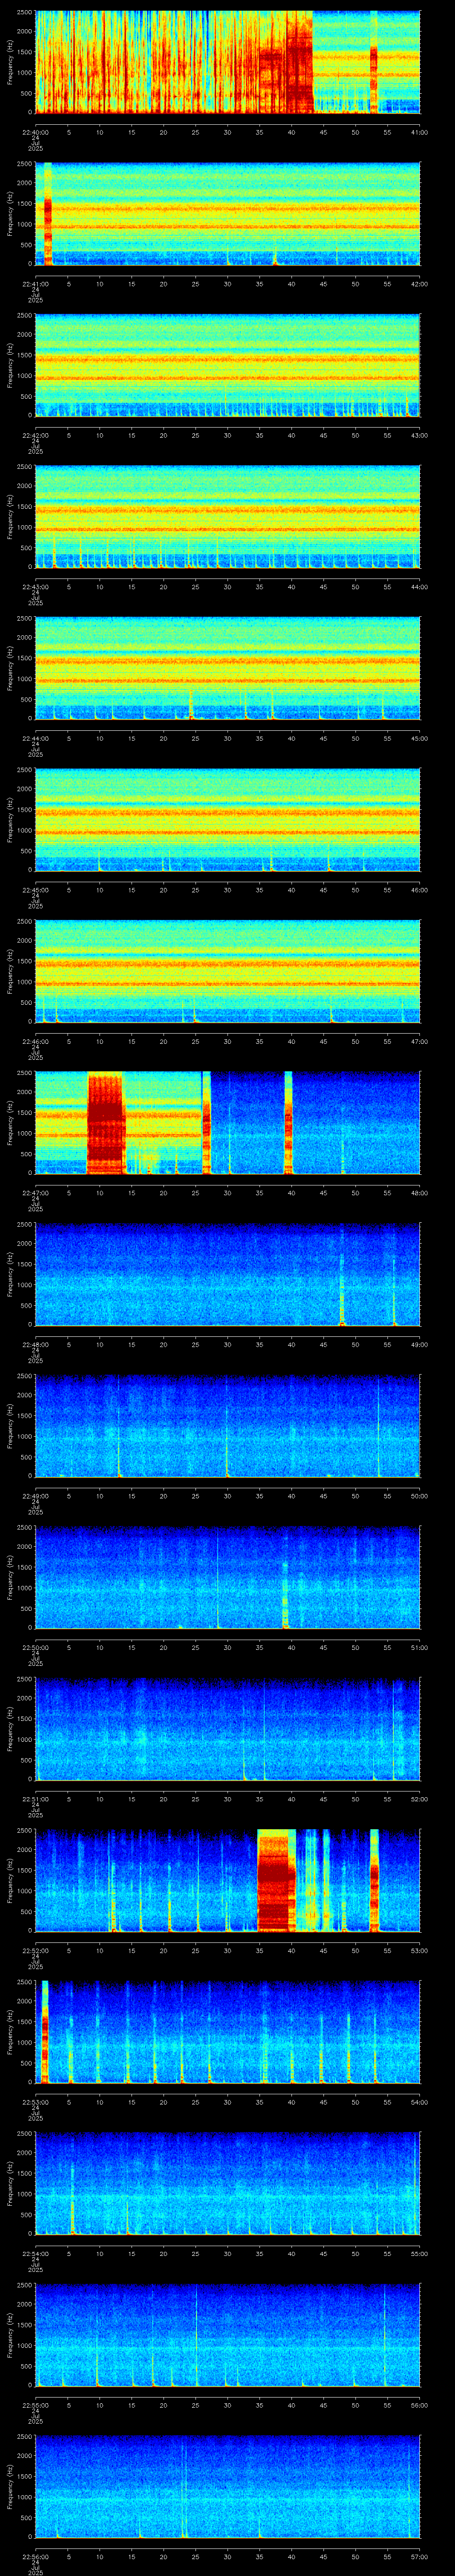
Task: Click the "22:47:00" start time label
Action: pyautogui.click(x=35, y=1193)
